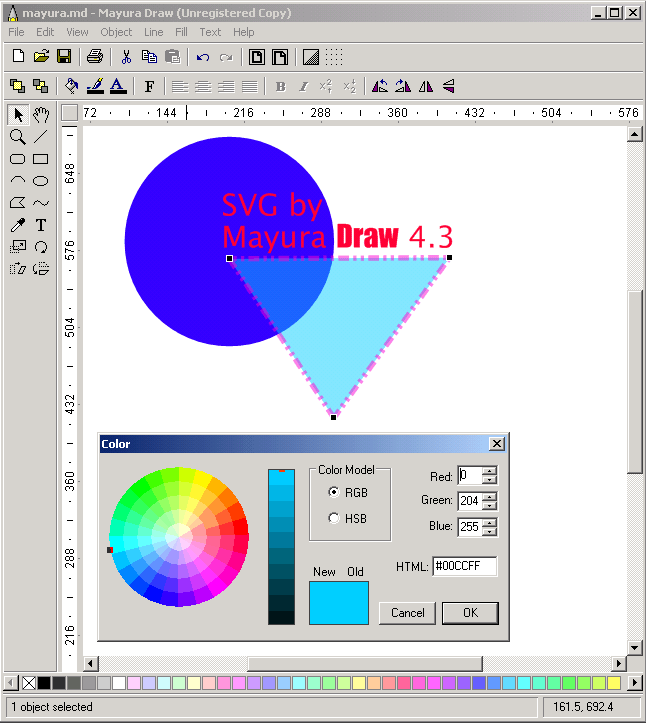
Task: Open the Text menu
Action: 210,32
